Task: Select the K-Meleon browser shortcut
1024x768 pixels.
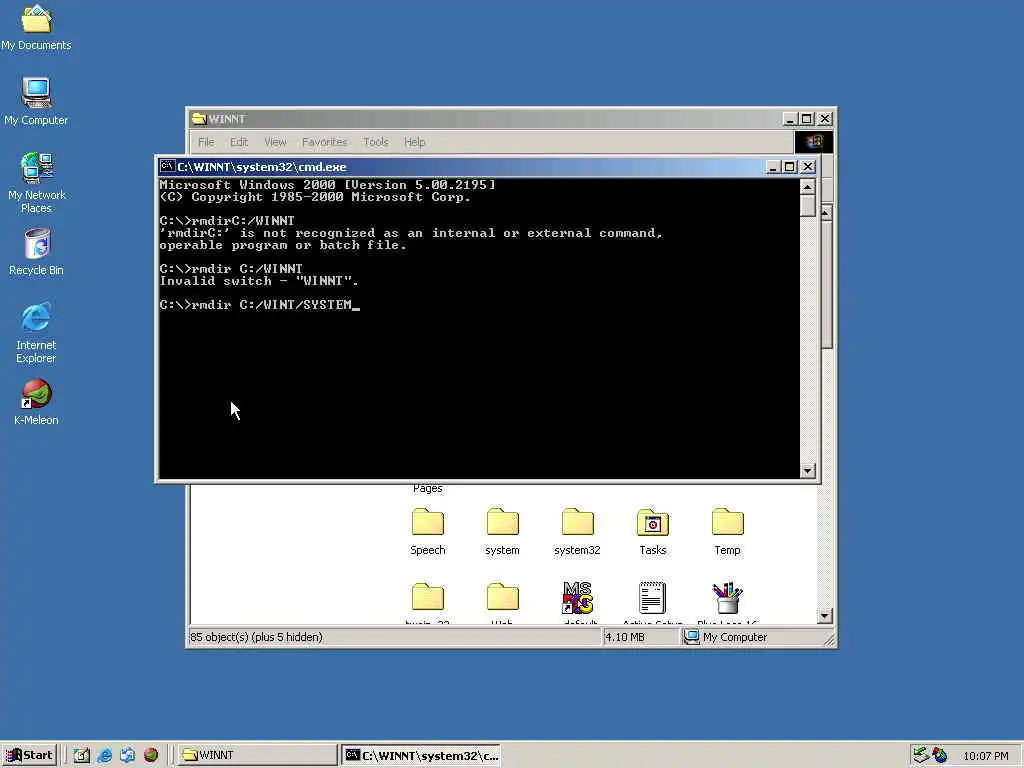Action: [x=36, y=402]
